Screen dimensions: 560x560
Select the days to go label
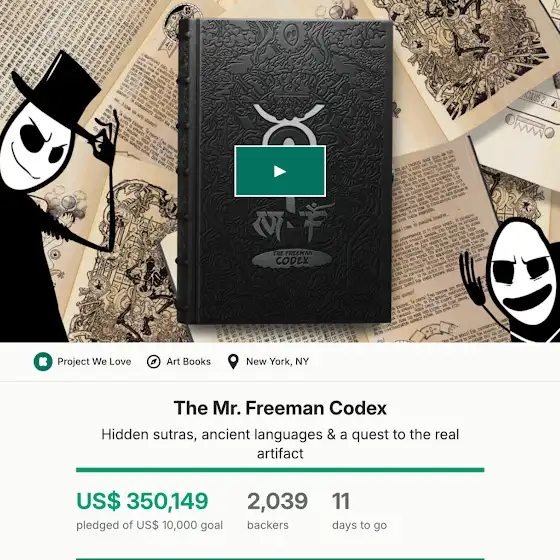(x=359, y=525)
